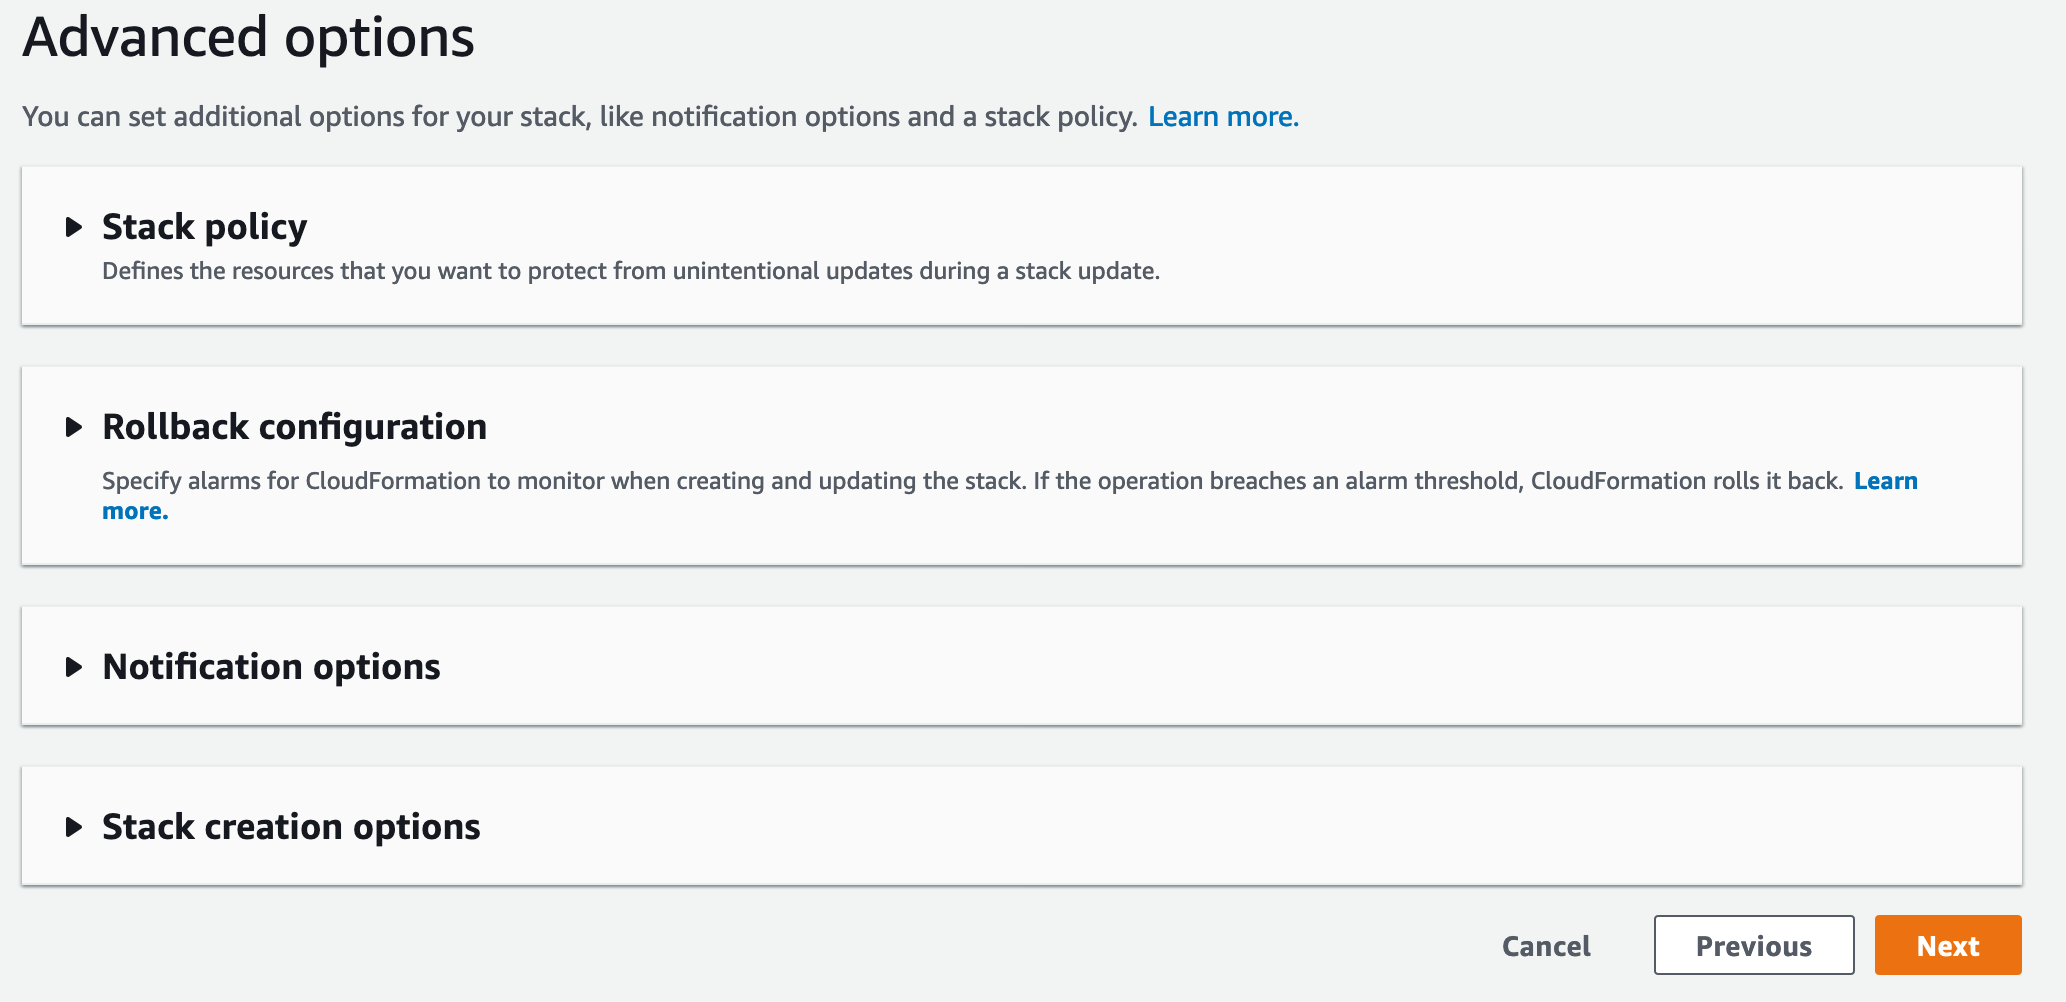Select the Rollback configuration section title
The image size is (2066, 1002).
294,427
